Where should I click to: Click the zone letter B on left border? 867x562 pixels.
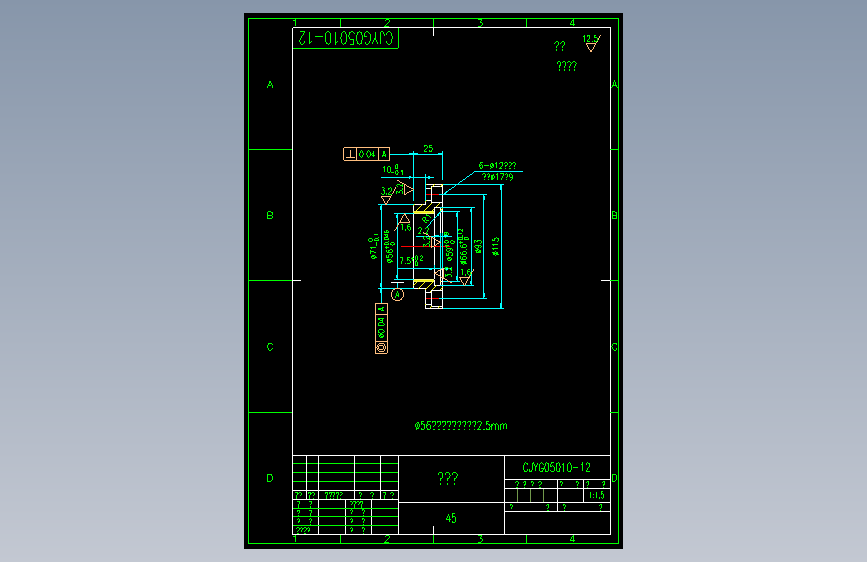coord(270,215)
